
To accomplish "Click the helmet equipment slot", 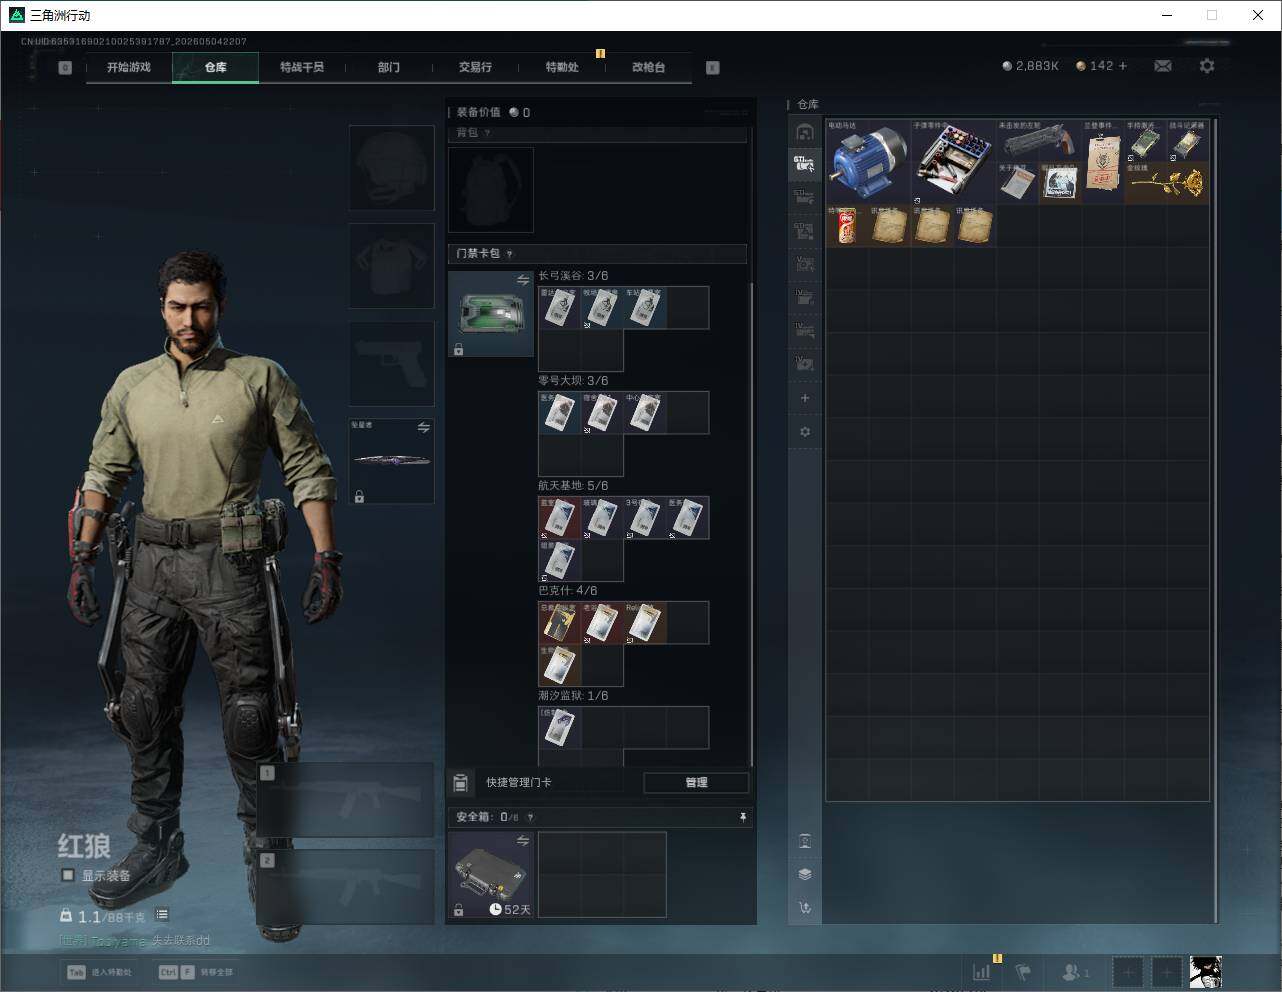I will tap(391, 167).
